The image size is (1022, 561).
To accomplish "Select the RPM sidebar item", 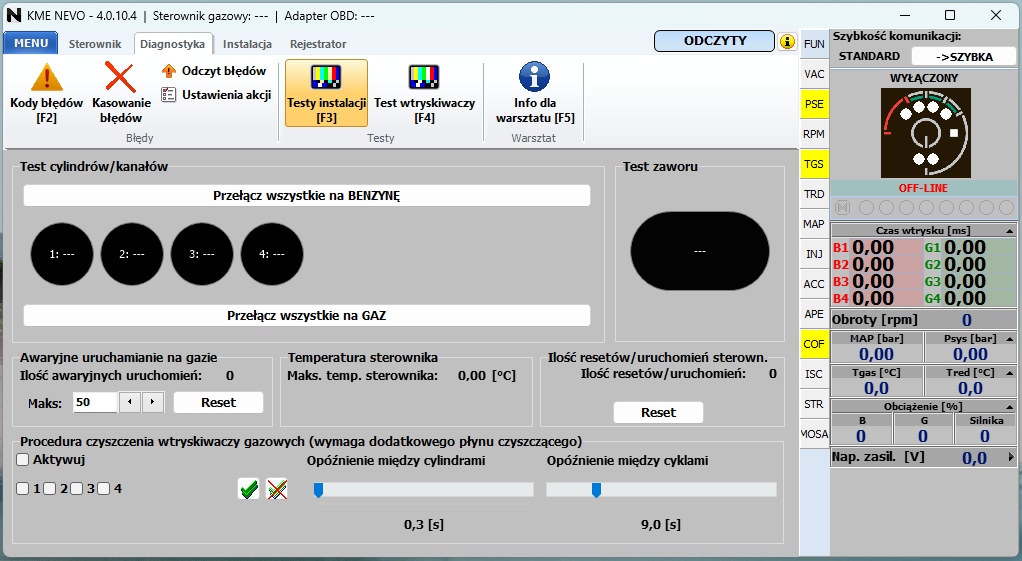I will pyautogui.click(x=814, y=134).
